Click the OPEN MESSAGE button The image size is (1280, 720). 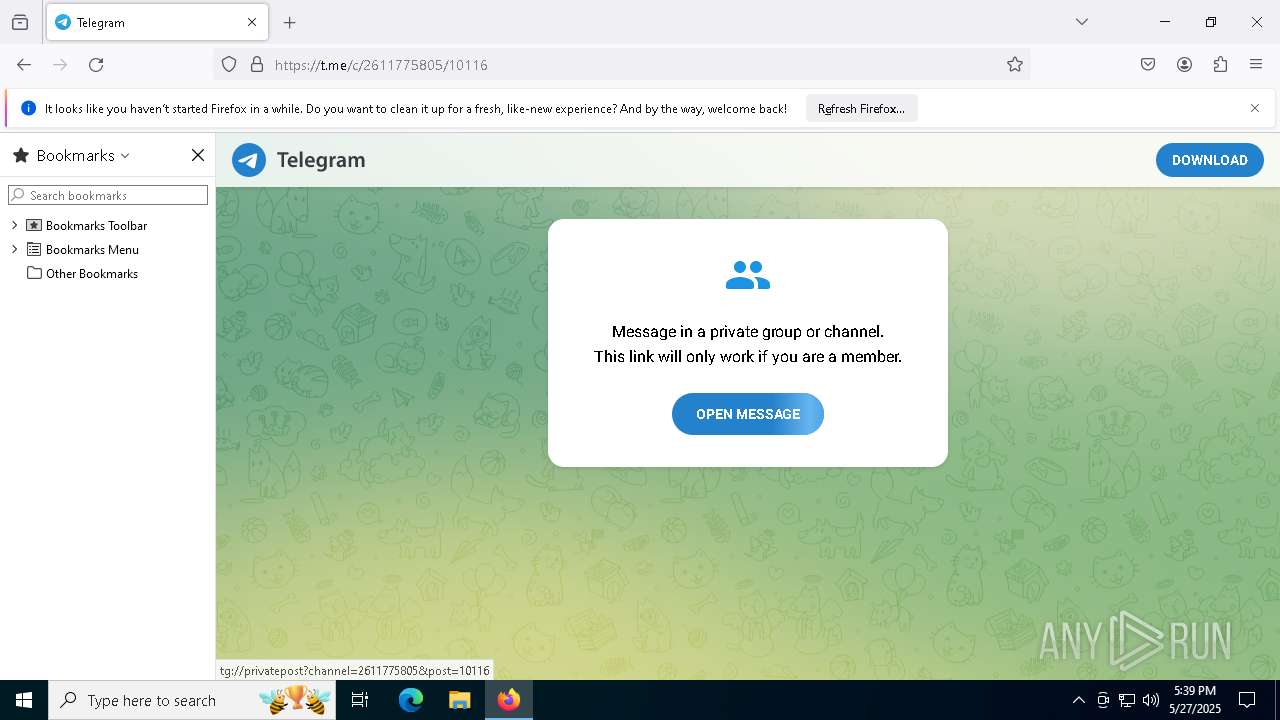click(x=748, y=414)
